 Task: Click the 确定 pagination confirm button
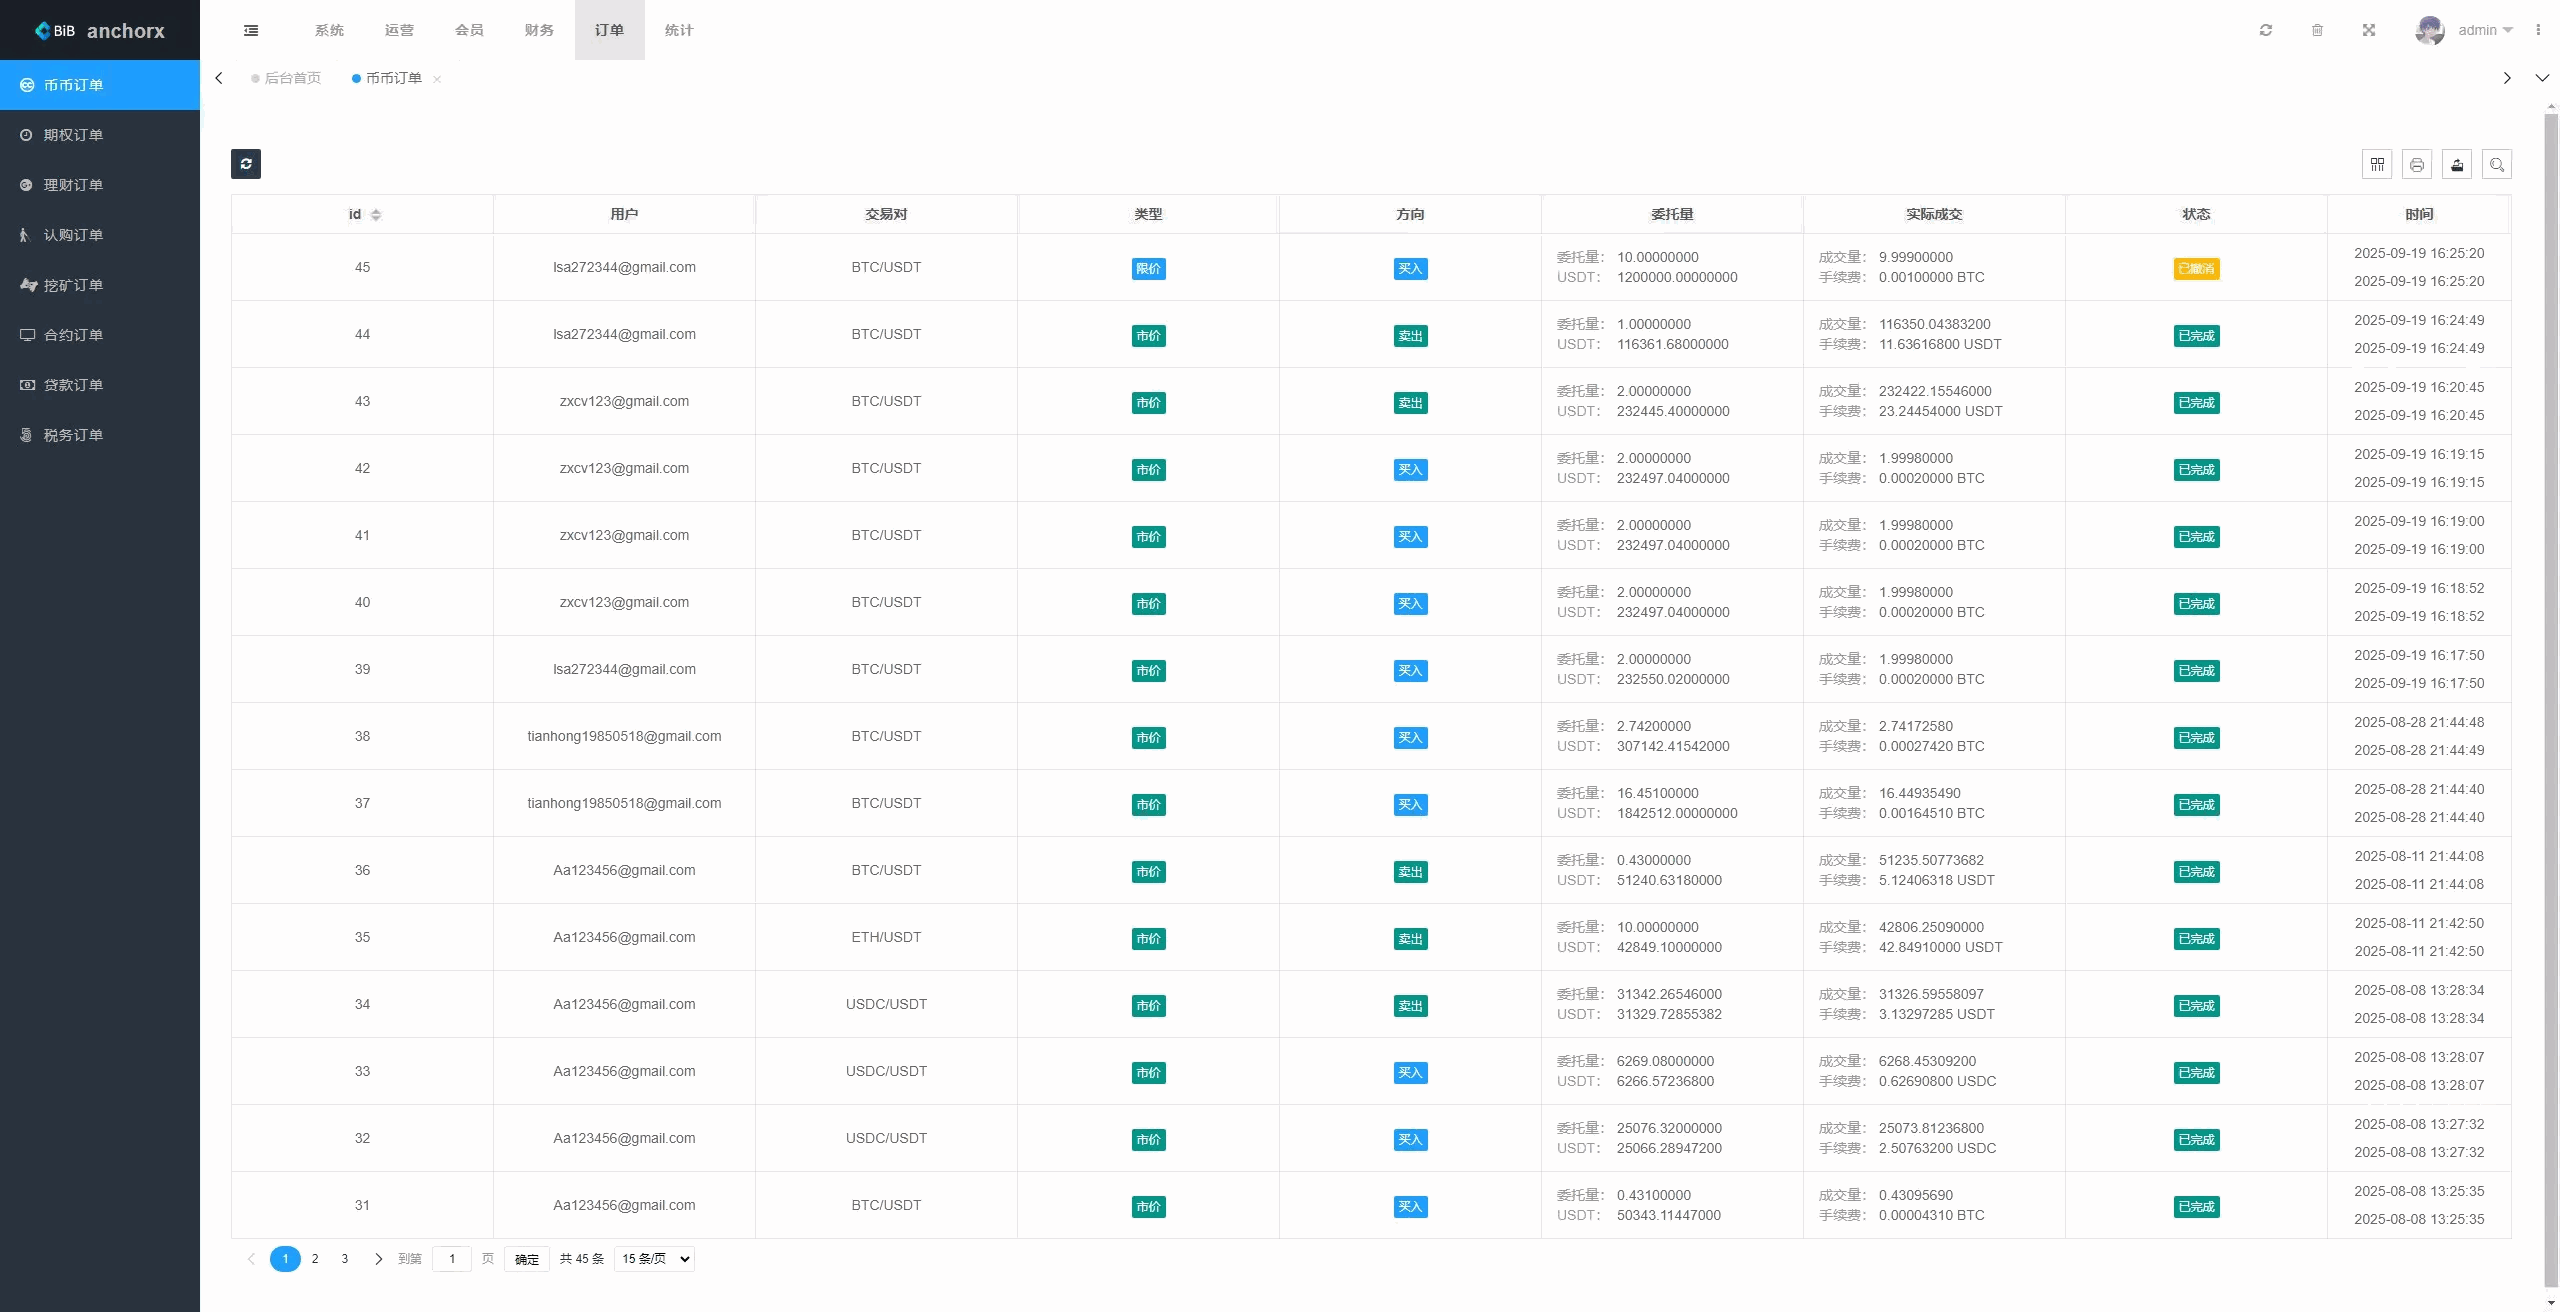click(x=527, y=1259)
